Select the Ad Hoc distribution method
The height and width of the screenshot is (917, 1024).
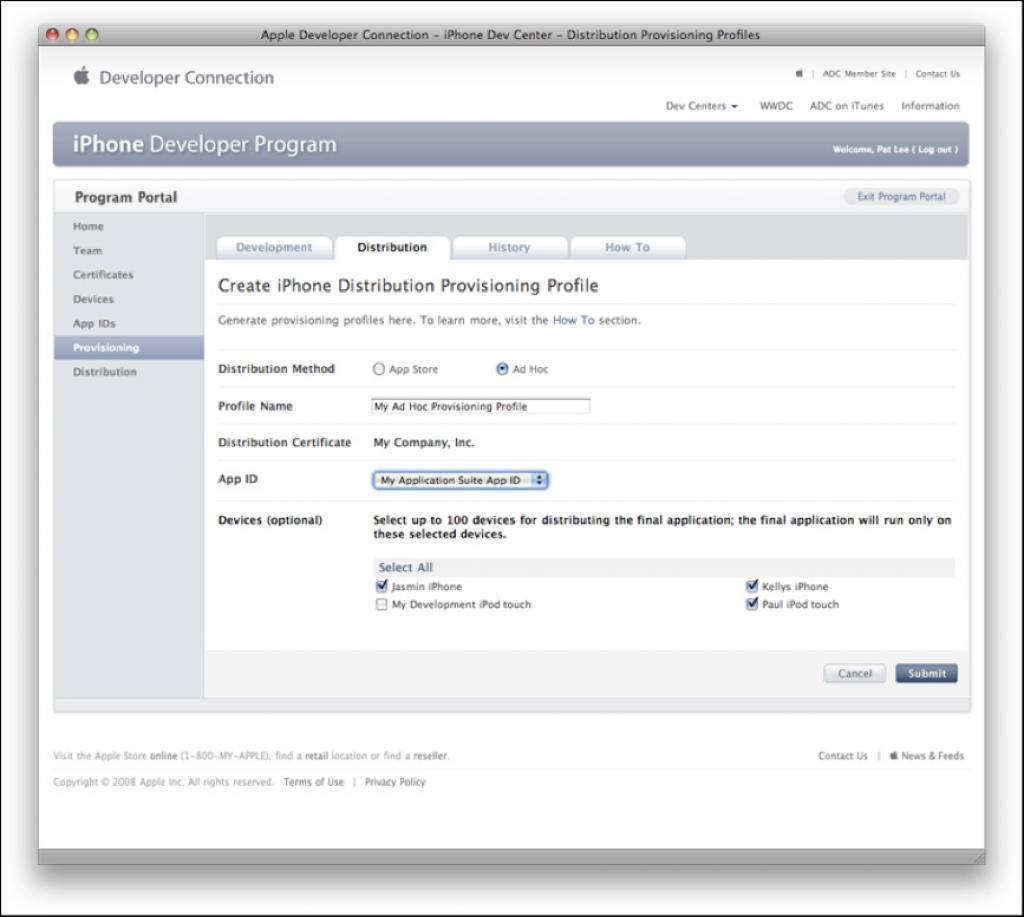click(x=502, y=369)
